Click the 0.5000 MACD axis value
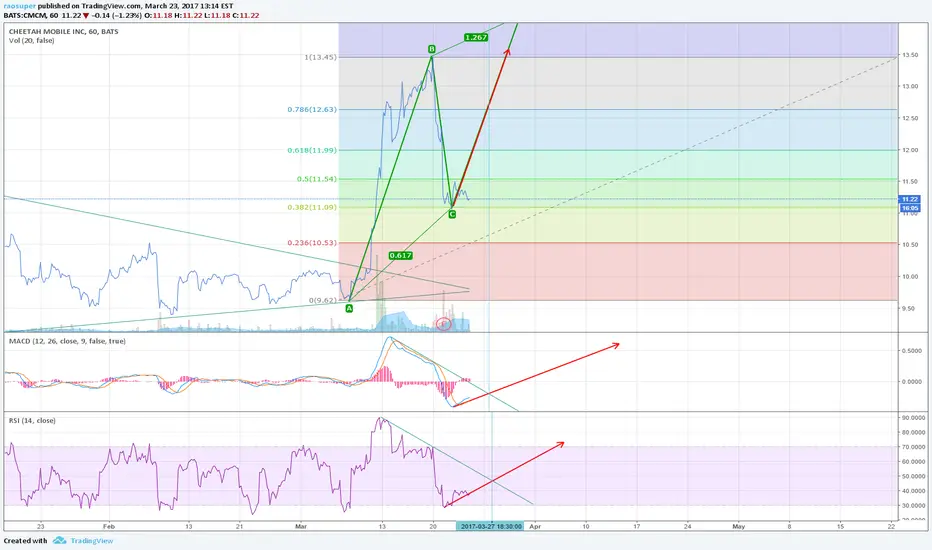 [x=912, y=351]
